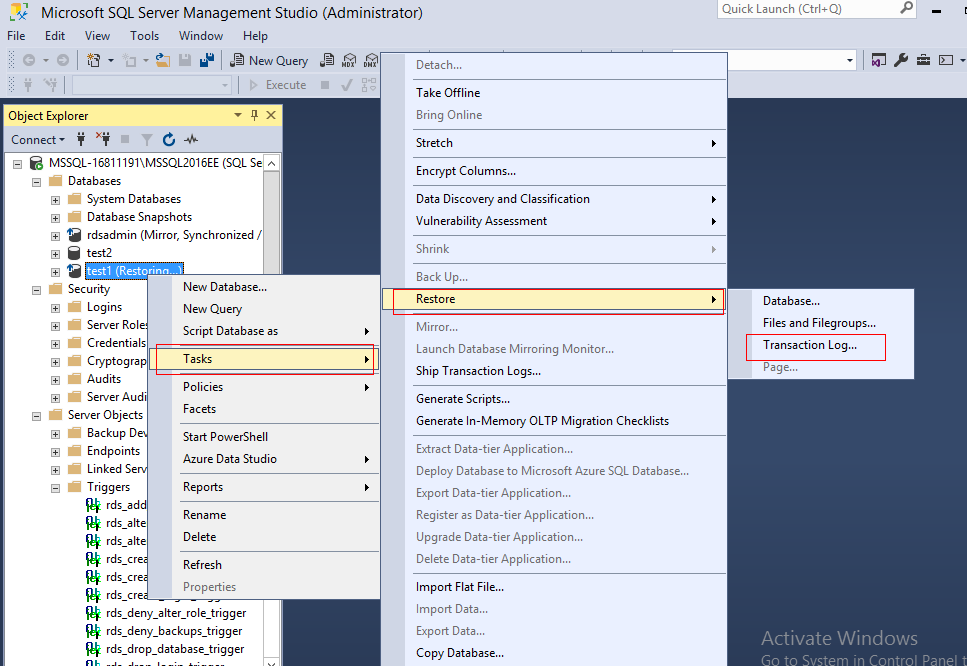The width and height of the screenshot is (967, 666).
Task: Click the single-disk Save icon
Action: pyautogui.click(x=184, y=60)
